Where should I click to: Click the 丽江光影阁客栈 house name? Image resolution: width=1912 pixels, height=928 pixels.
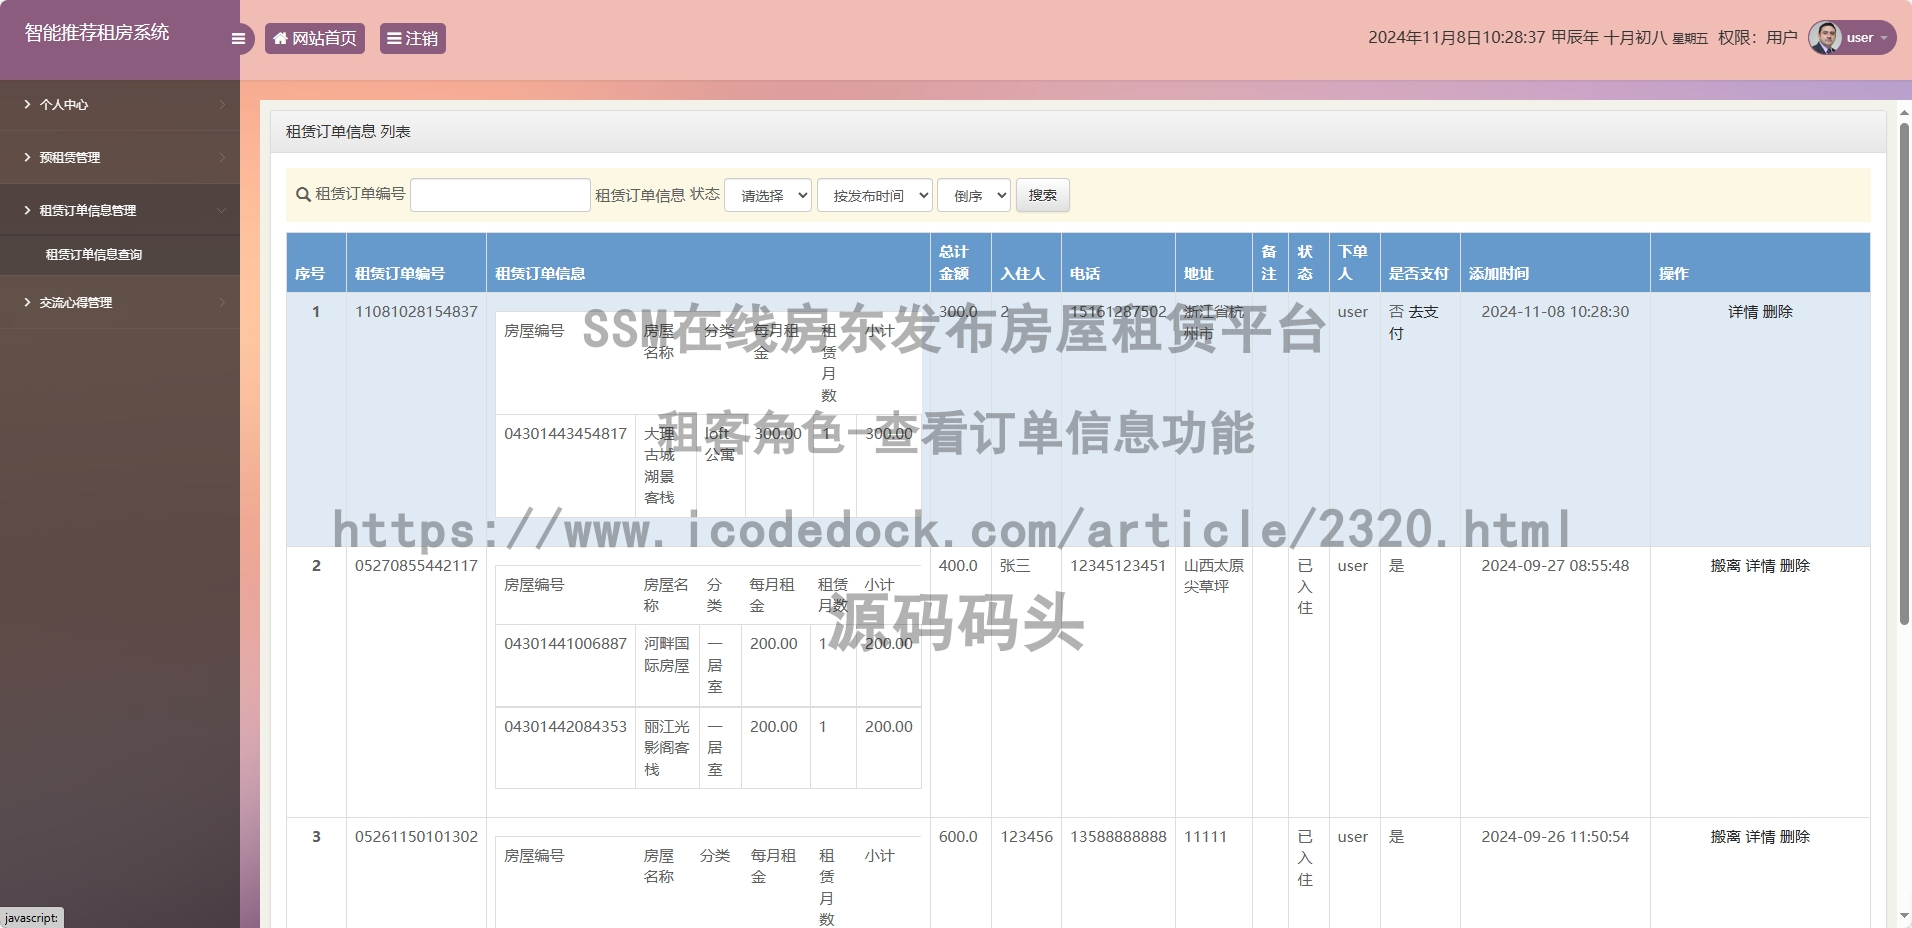coord(666,748)
